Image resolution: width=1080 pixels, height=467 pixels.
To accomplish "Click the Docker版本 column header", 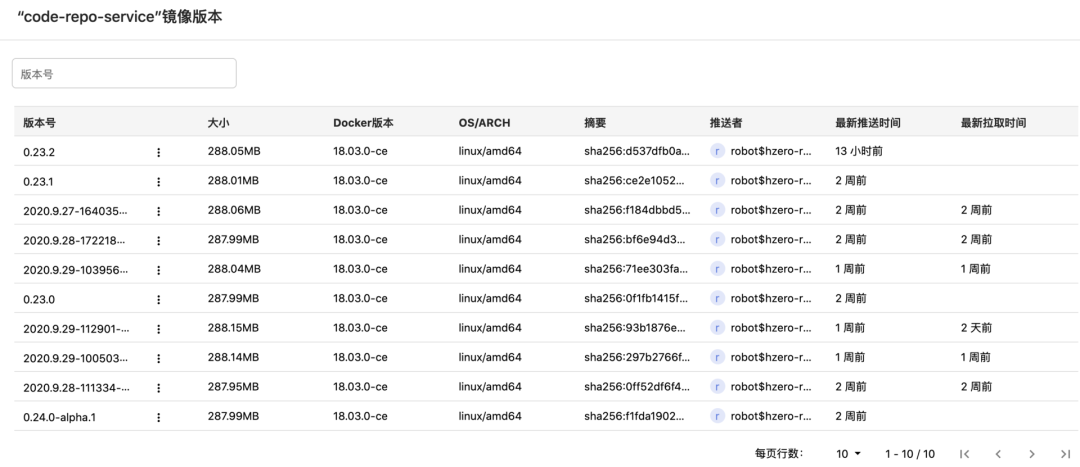I will point(363,123).
